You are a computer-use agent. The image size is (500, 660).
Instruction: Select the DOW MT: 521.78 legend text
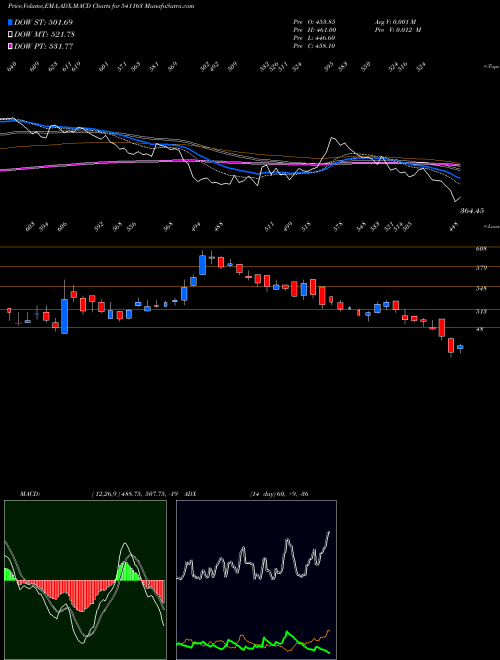click(x=45, y=35)
